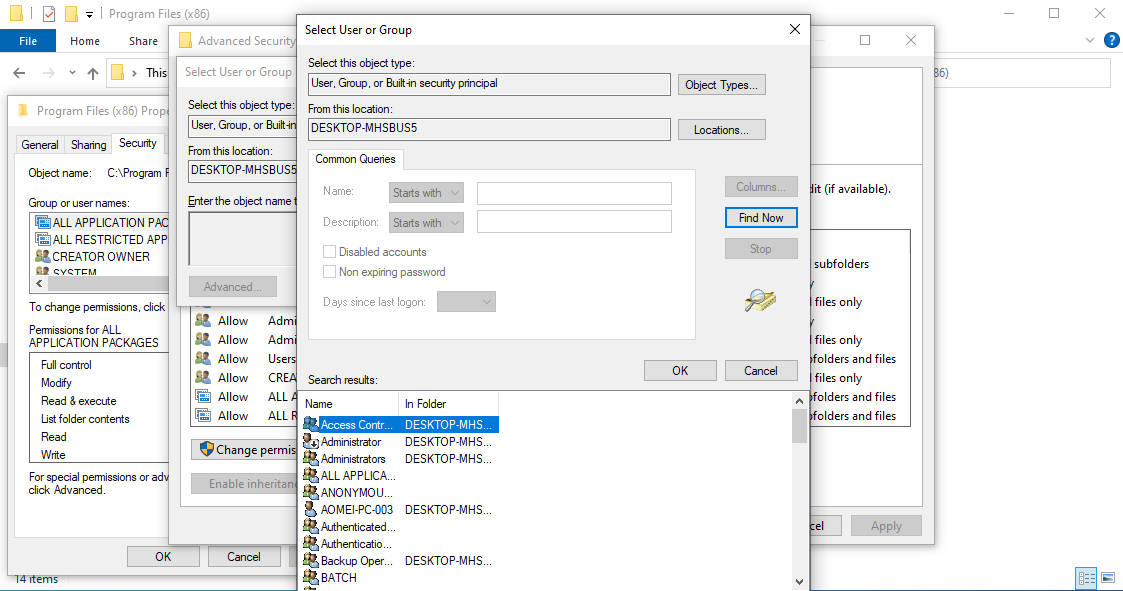The image size is (1123, 591).
Task: Click Apply in Advanced Security window
Action: [886, 526]
